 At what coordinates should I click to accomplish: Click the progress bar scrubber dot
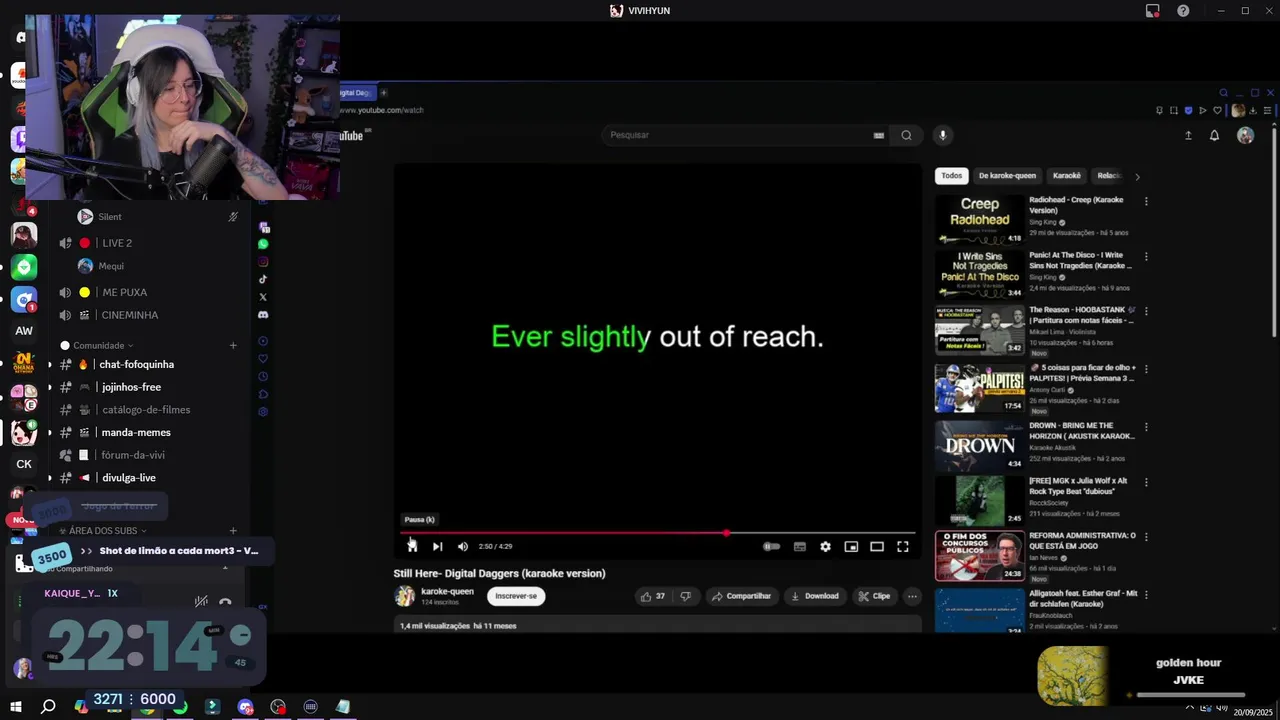(x=727, y=533)
